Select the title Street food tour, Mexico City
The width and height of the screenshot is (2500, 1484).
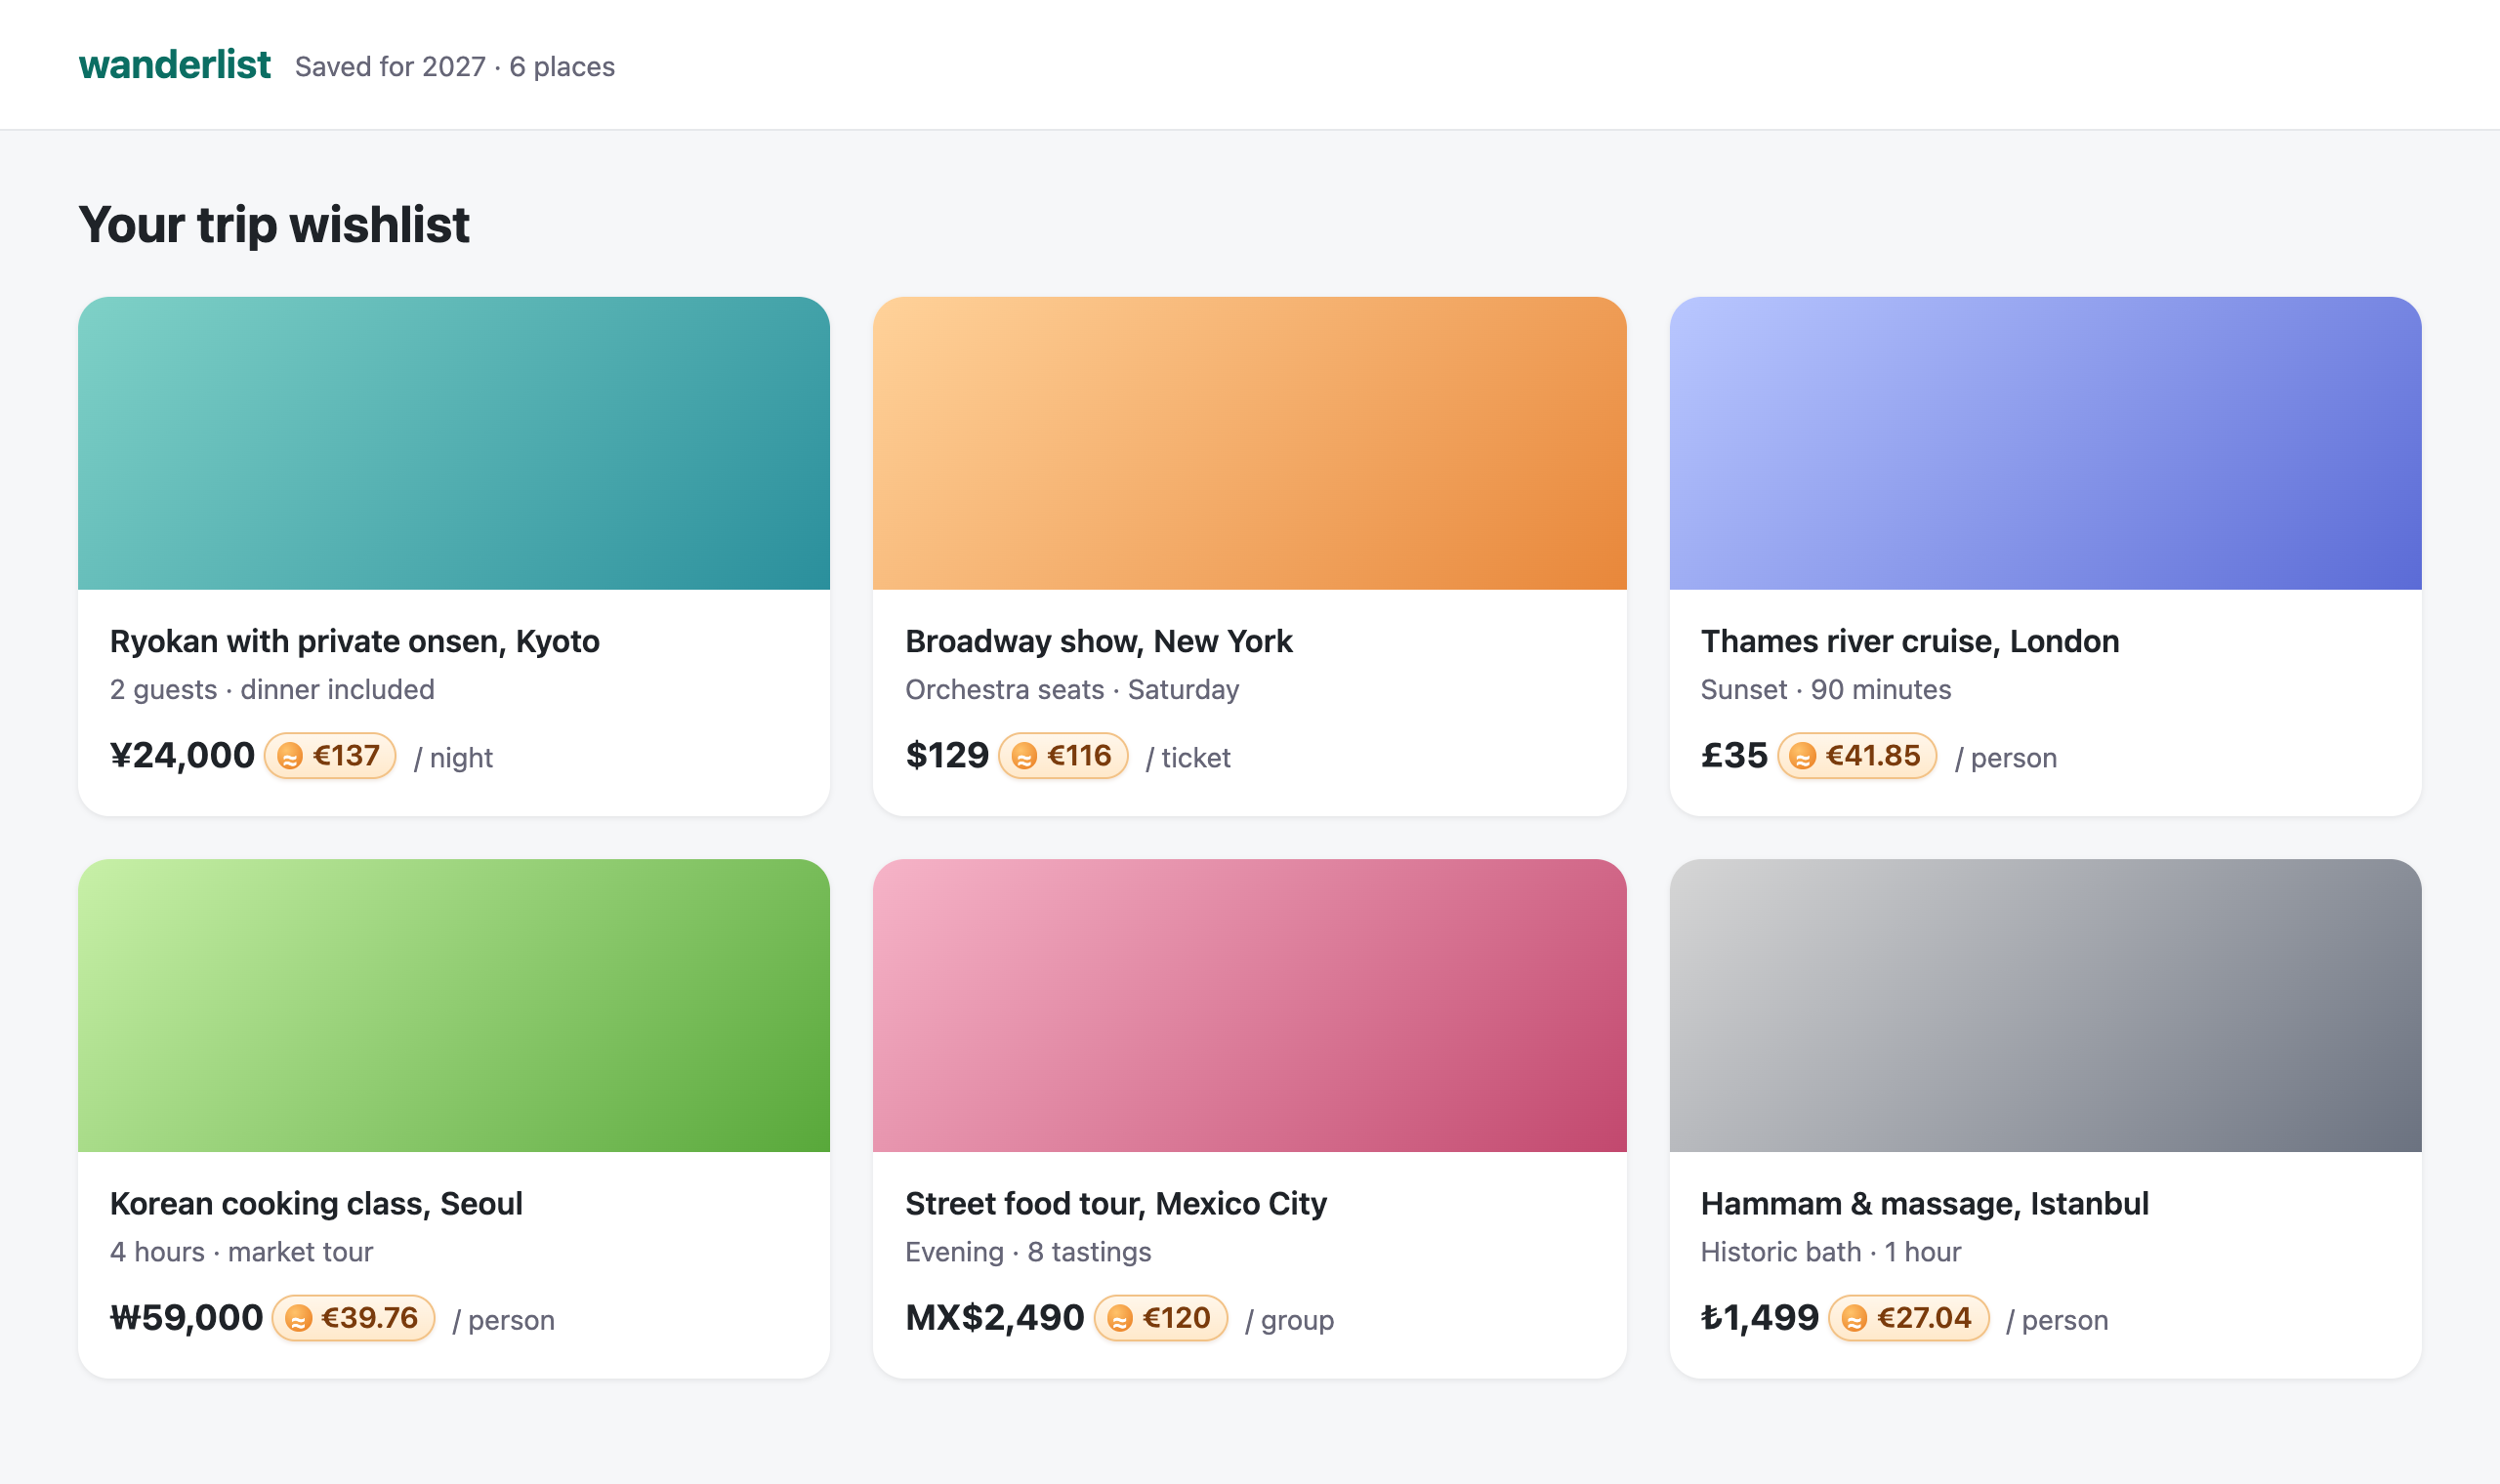(x=1116, y=1203)
